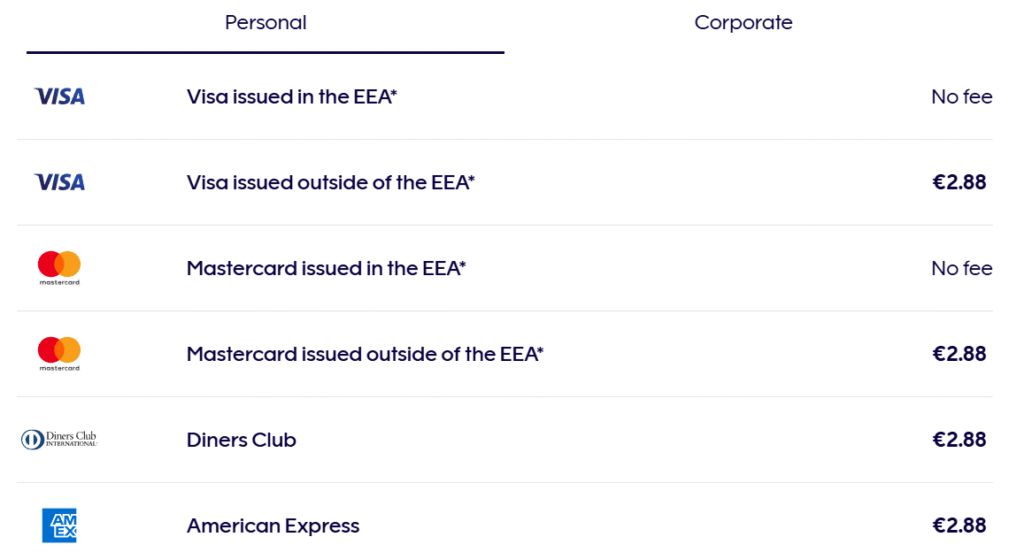
Task: Click 'Mastercard issued outside of the EEA*' text
Action: [x=365, y=354]
